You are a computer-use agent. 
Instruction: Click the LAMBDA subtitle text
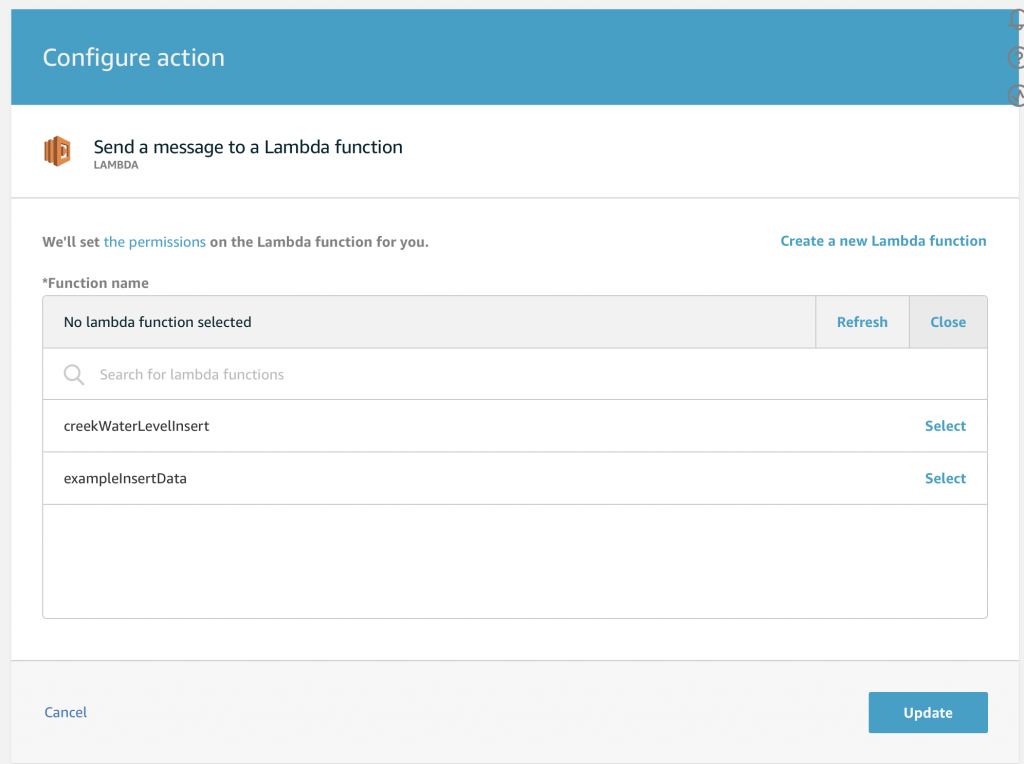116,165
